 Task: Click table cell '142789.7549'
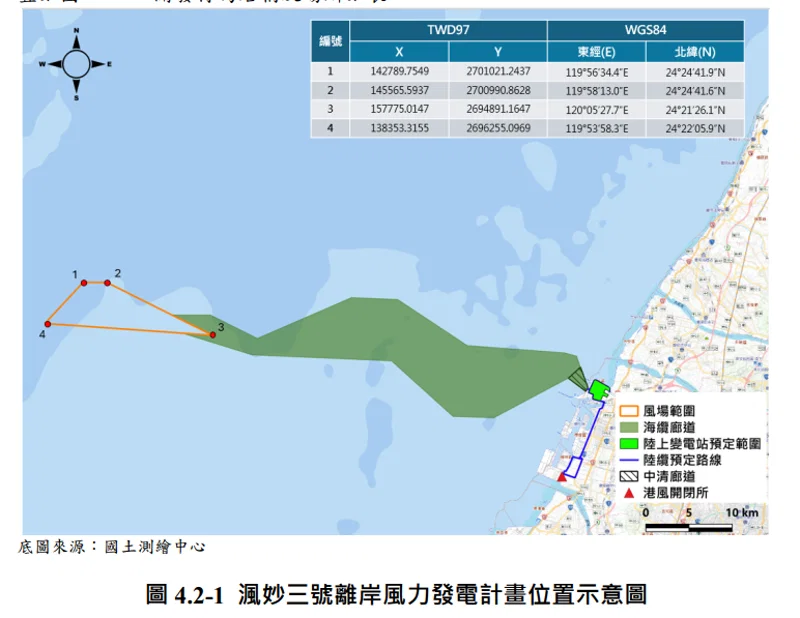(x=399, y=71)
